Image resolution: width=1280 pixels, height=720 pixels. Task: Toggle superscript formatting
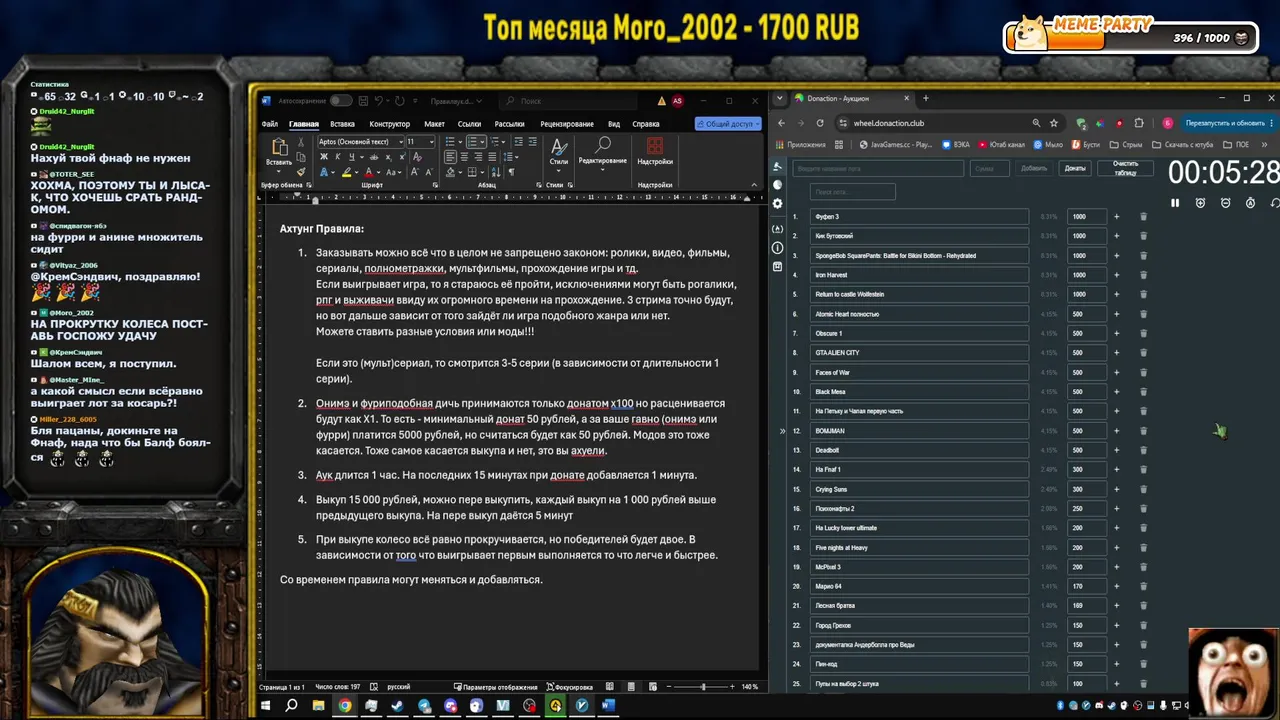[403, 157]
